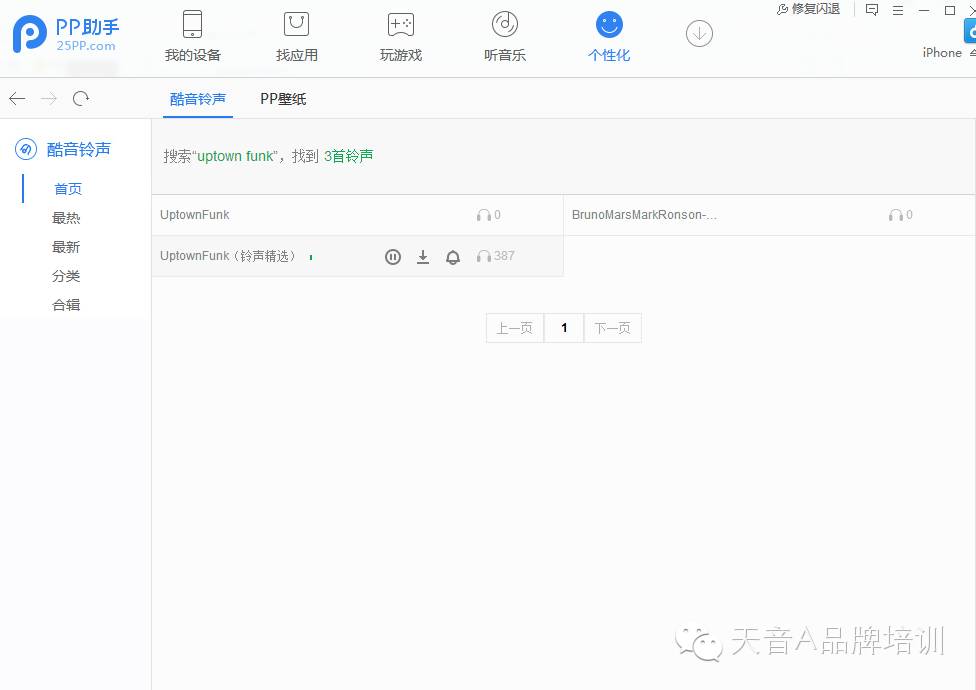Viewport: 976px width, 690px height.
Task: Switch to the 酷音铃声 tab
Action: pyautogui.click(x=198, y=100)
